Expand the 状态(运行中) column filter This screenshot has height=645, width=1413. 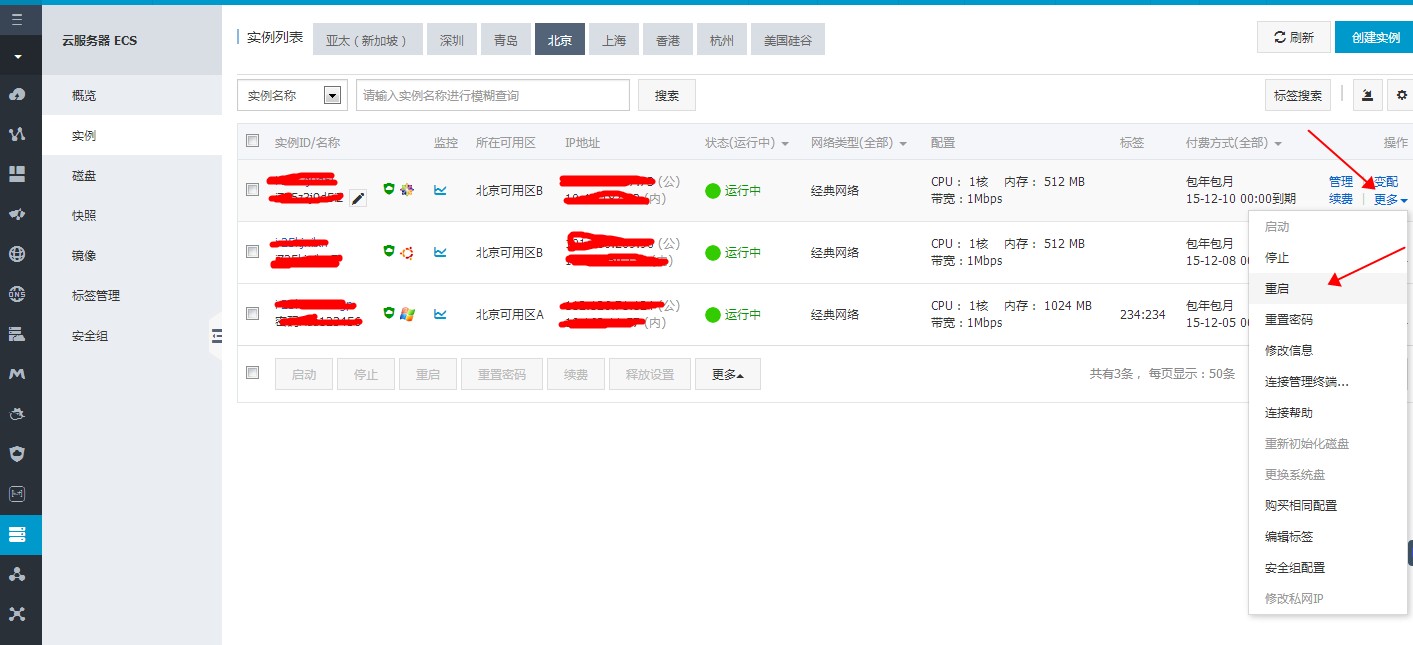[x=746, y=143]
